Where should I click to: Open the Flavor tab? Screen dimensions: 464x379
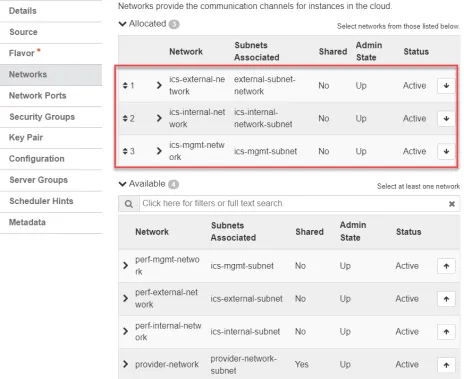point(51,53)
